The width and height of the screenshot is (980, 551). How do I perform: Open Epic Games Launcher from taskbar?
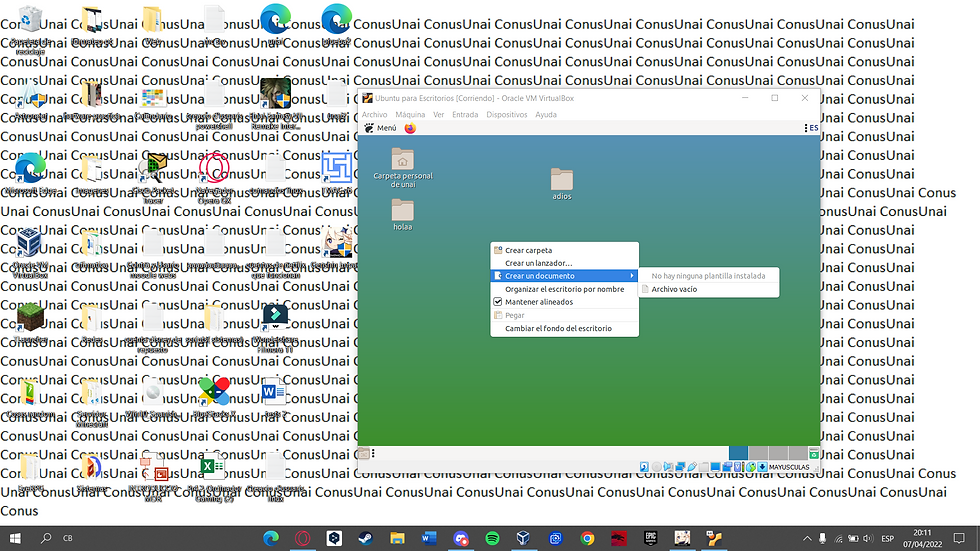point(651,538)
